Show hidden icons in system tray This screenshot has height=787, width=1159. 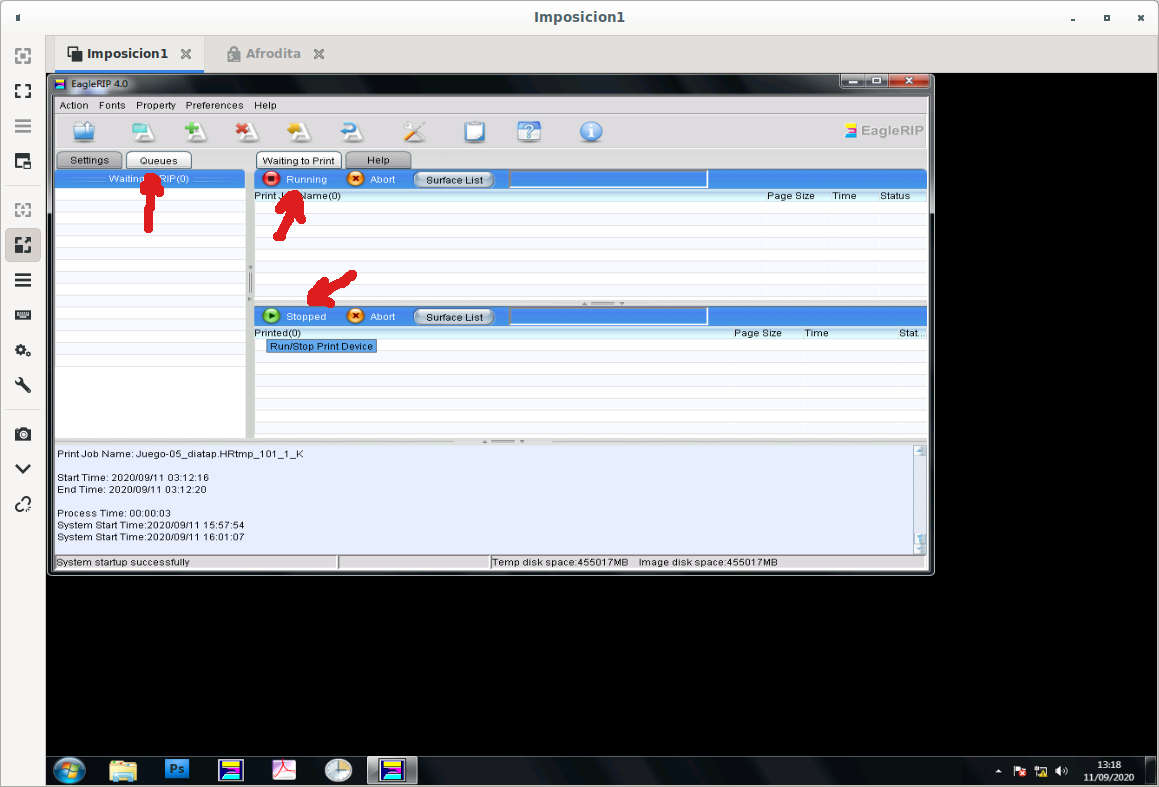(998, 771)
